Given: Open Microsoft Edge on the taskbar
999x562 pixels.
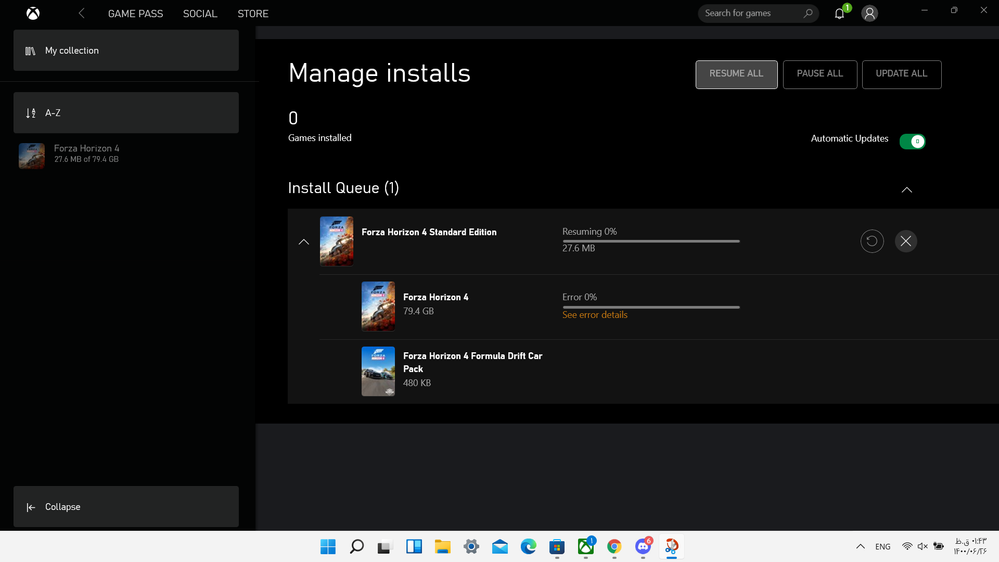Looking at the screenshot, I should (529, 547).
